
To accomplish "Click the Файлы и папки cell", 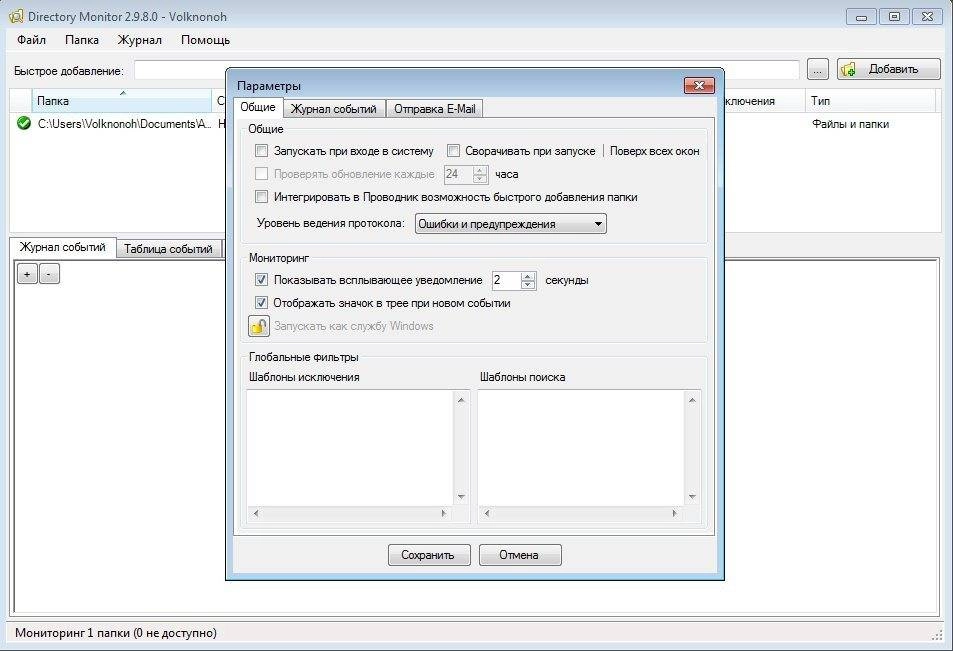I will pyautogui.click(x=850, y=124).
